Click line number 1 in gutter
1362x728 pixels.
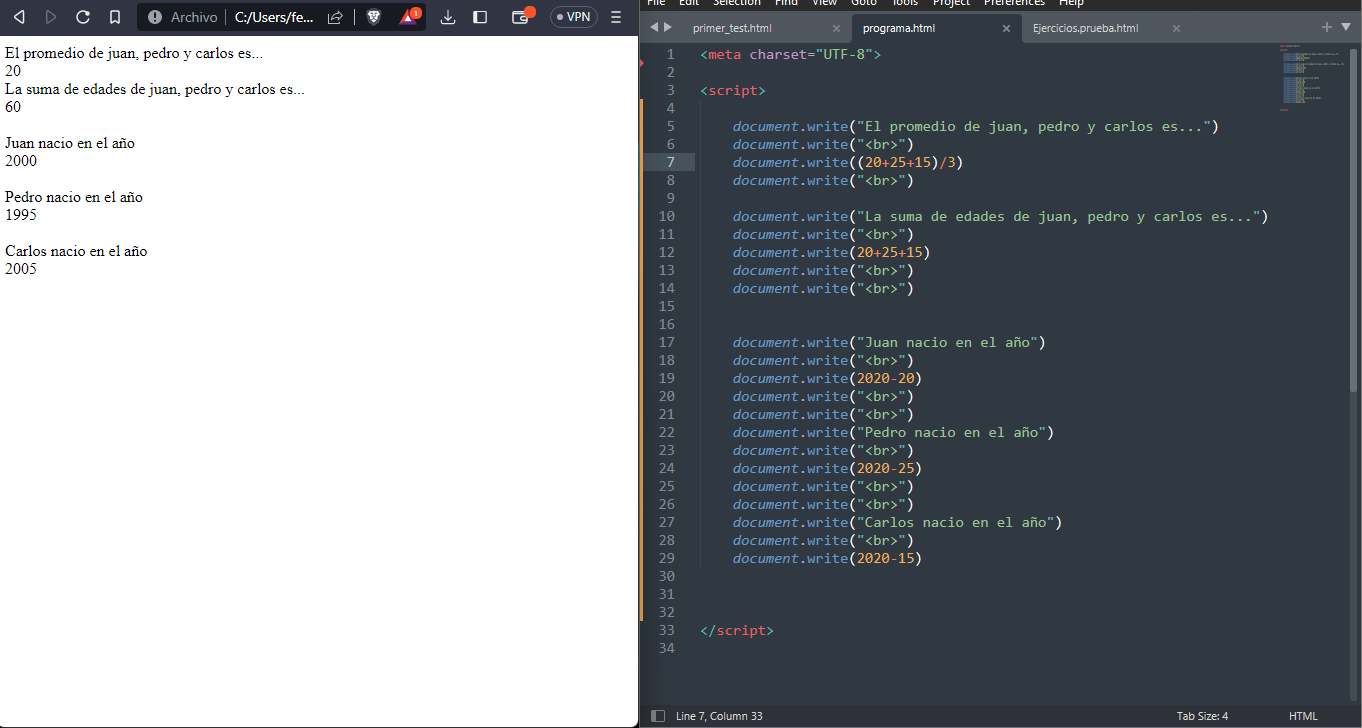click(671, 54)
